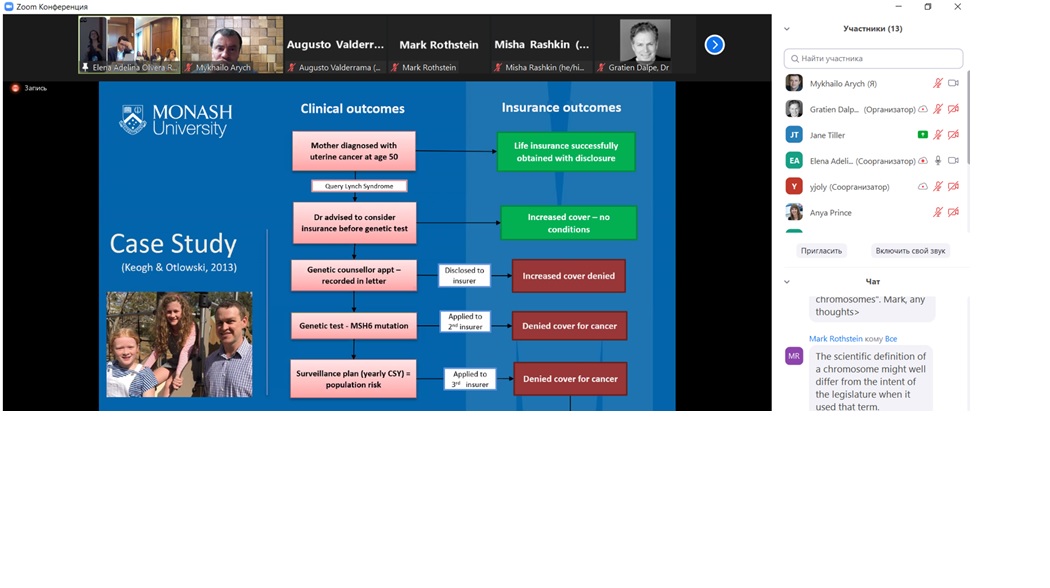Click muted microphone icon for yjoly
1050x588 pixels.
938,186
